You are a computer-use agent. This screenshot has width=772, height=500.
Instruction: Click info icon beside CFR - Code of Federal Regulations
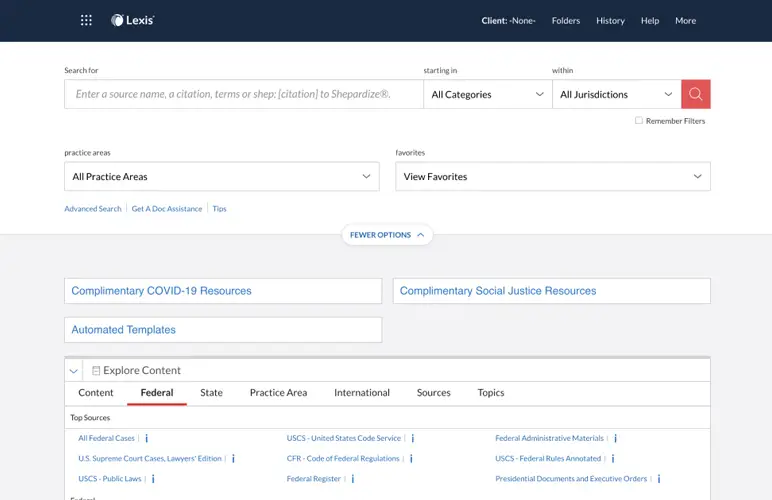[x=411, y=459]
